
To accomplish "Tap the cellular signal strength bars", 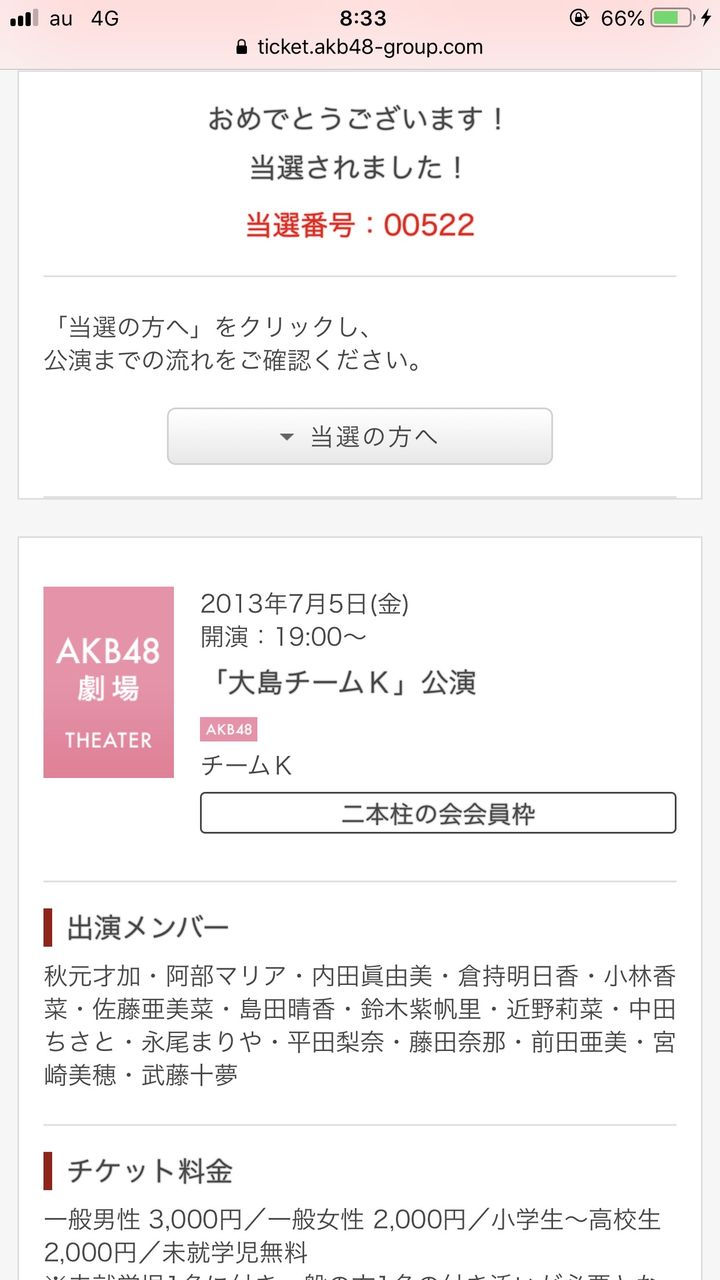I will [x=24, y=18].
